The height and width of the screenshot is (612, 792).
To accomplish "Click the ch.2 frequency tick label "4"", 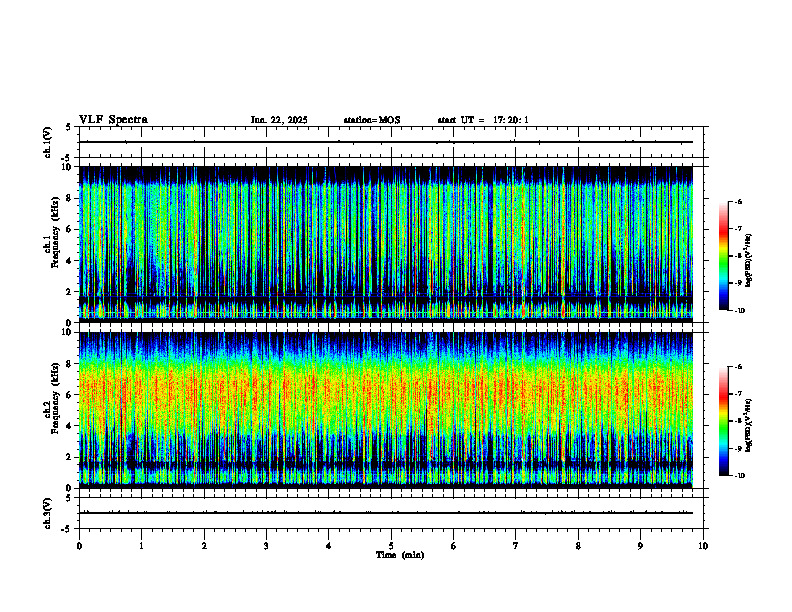I will (68, 426).
